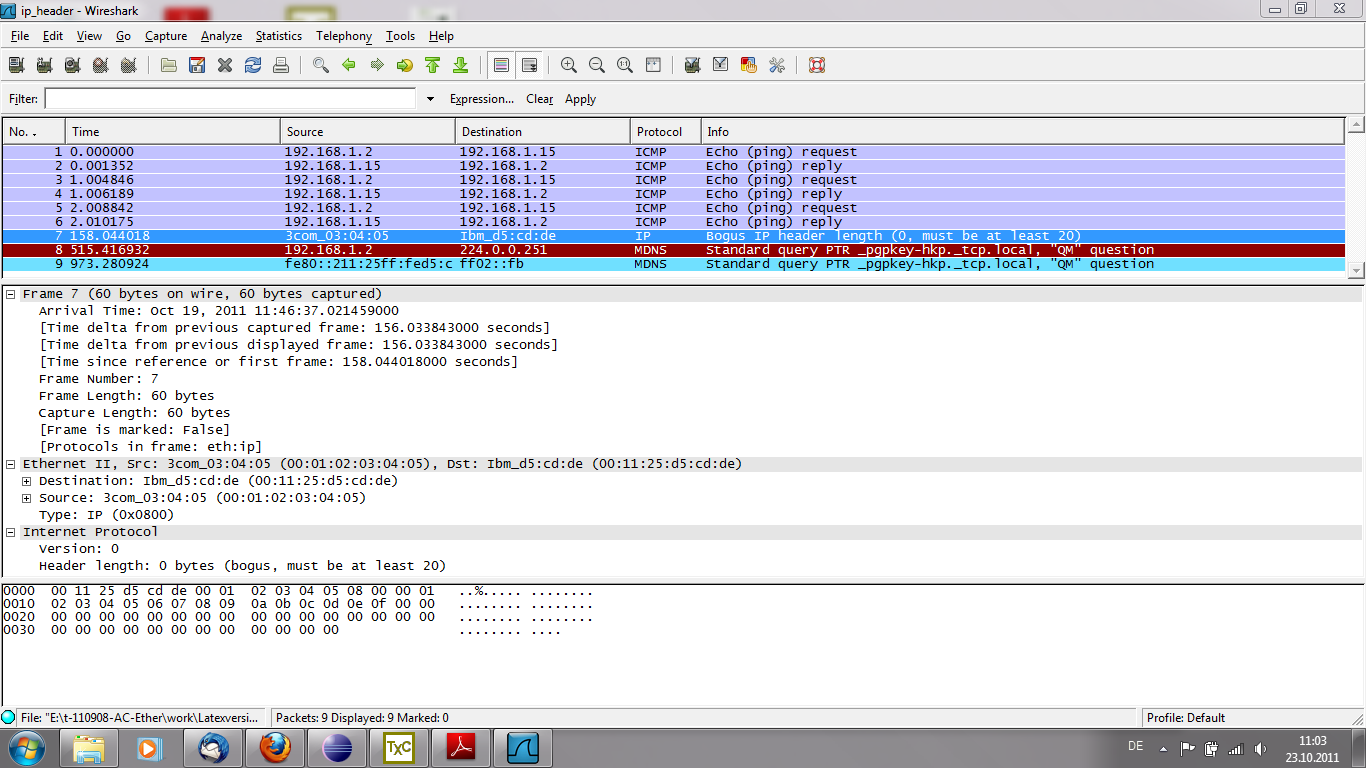Open capture options toolbar icon
The height and width of the screenshot is (768, 1366).
44,65
